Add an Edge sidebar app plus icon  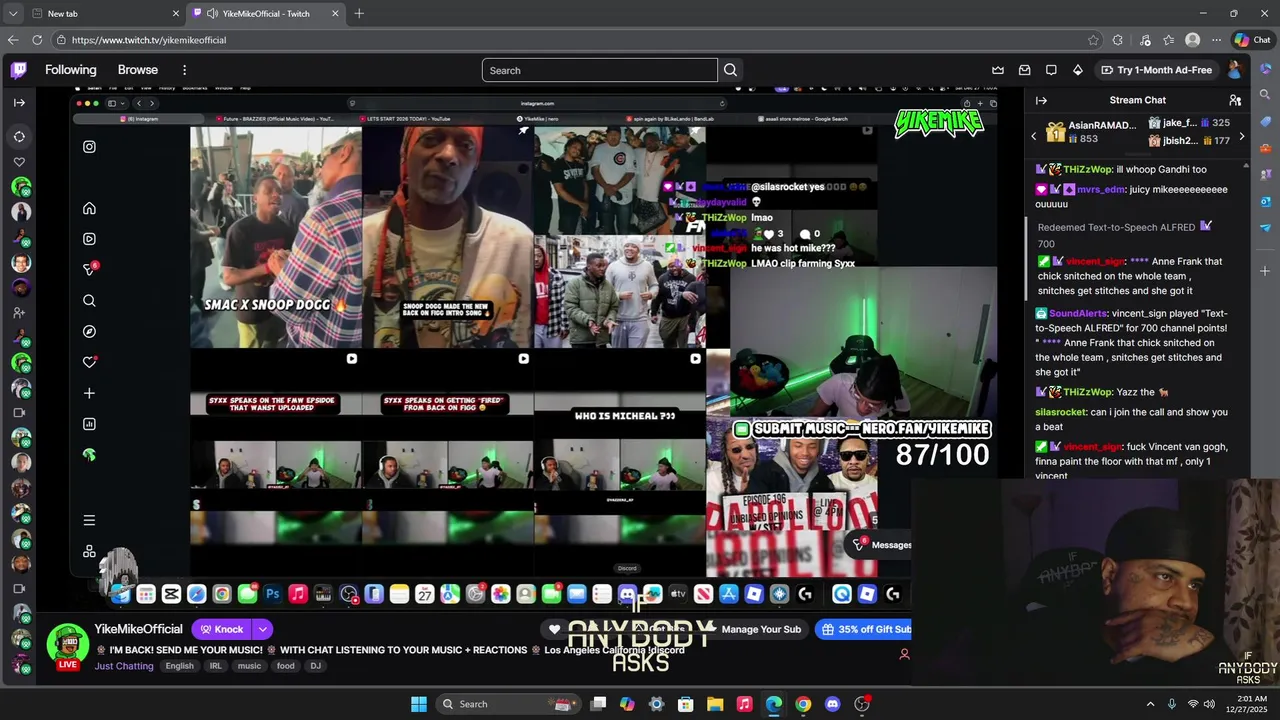1265,271
